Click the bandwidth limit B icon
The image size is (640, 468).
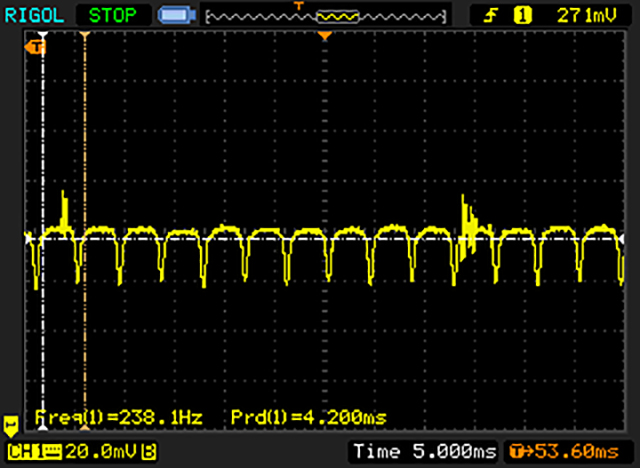coord(149,451)
